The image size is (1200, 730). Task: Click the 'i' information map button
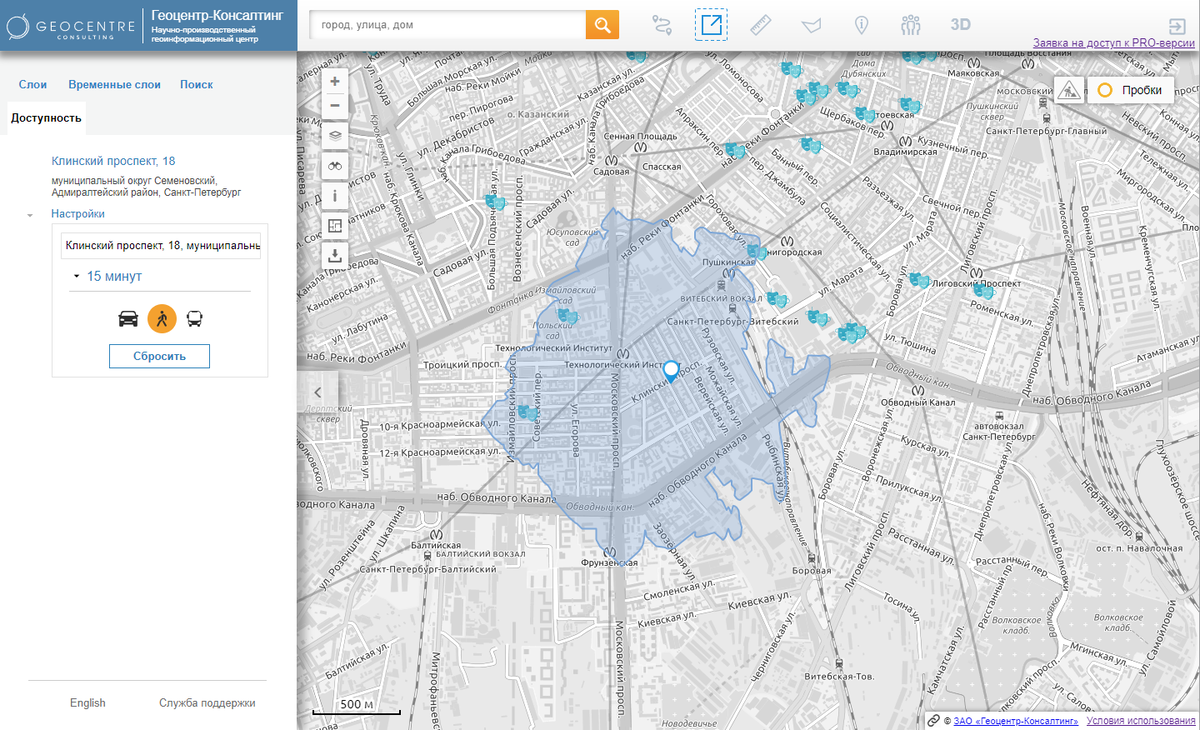[335, 196]
